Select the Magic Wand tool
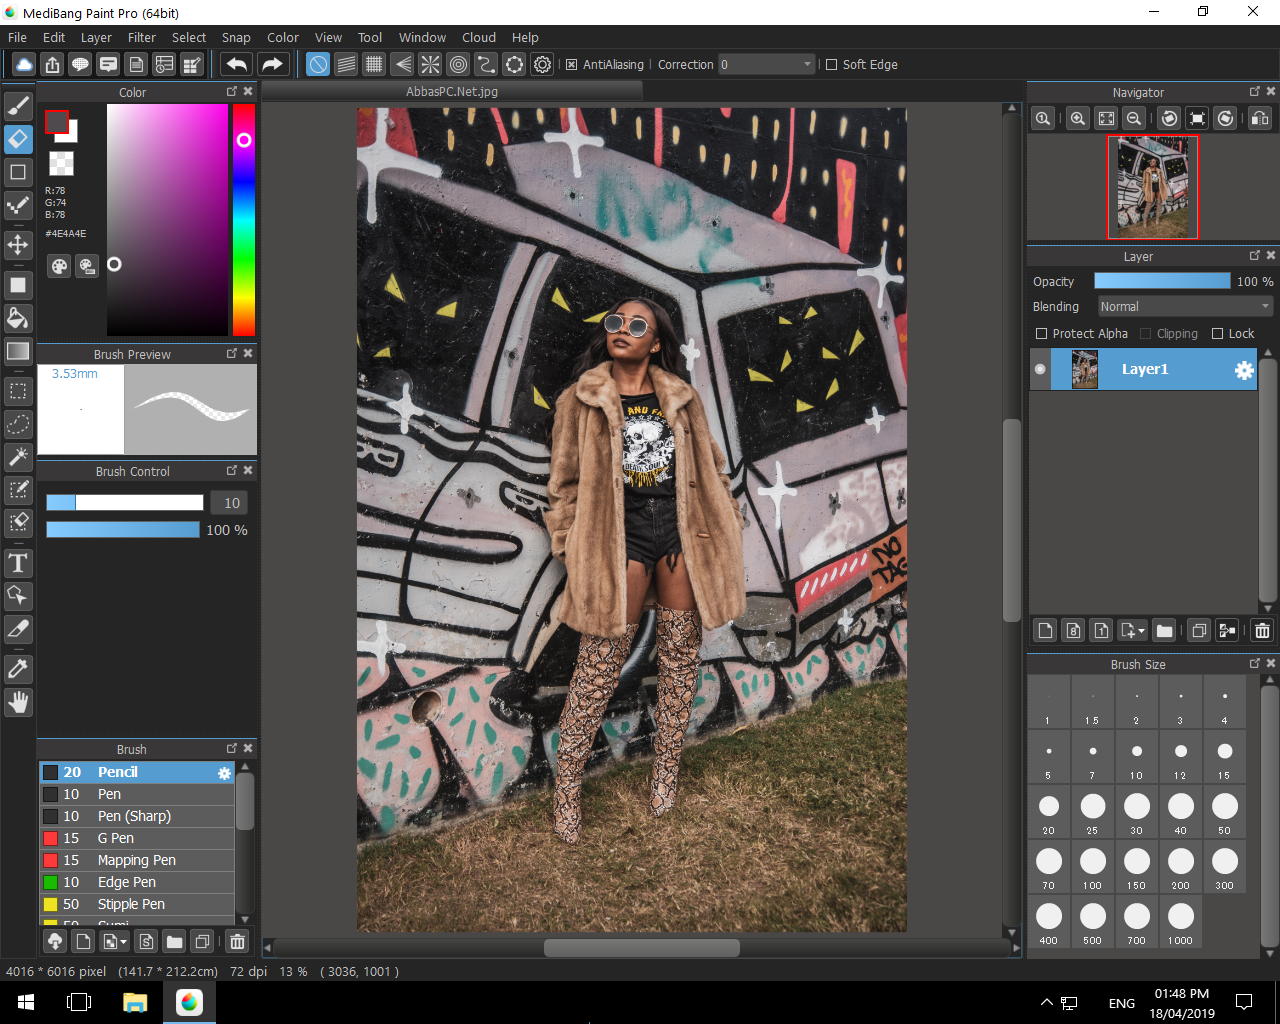 18,457
